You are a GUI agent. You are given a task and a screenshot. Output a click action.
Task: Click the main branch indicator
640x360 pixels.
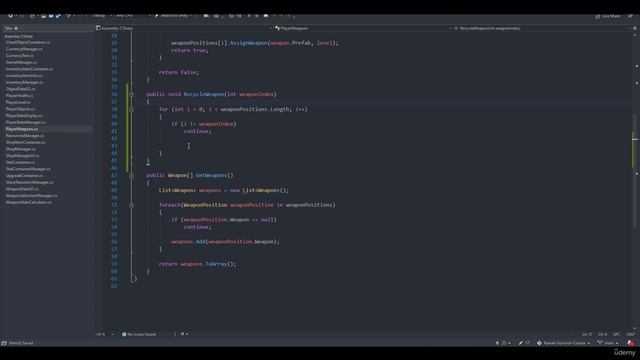608,343
